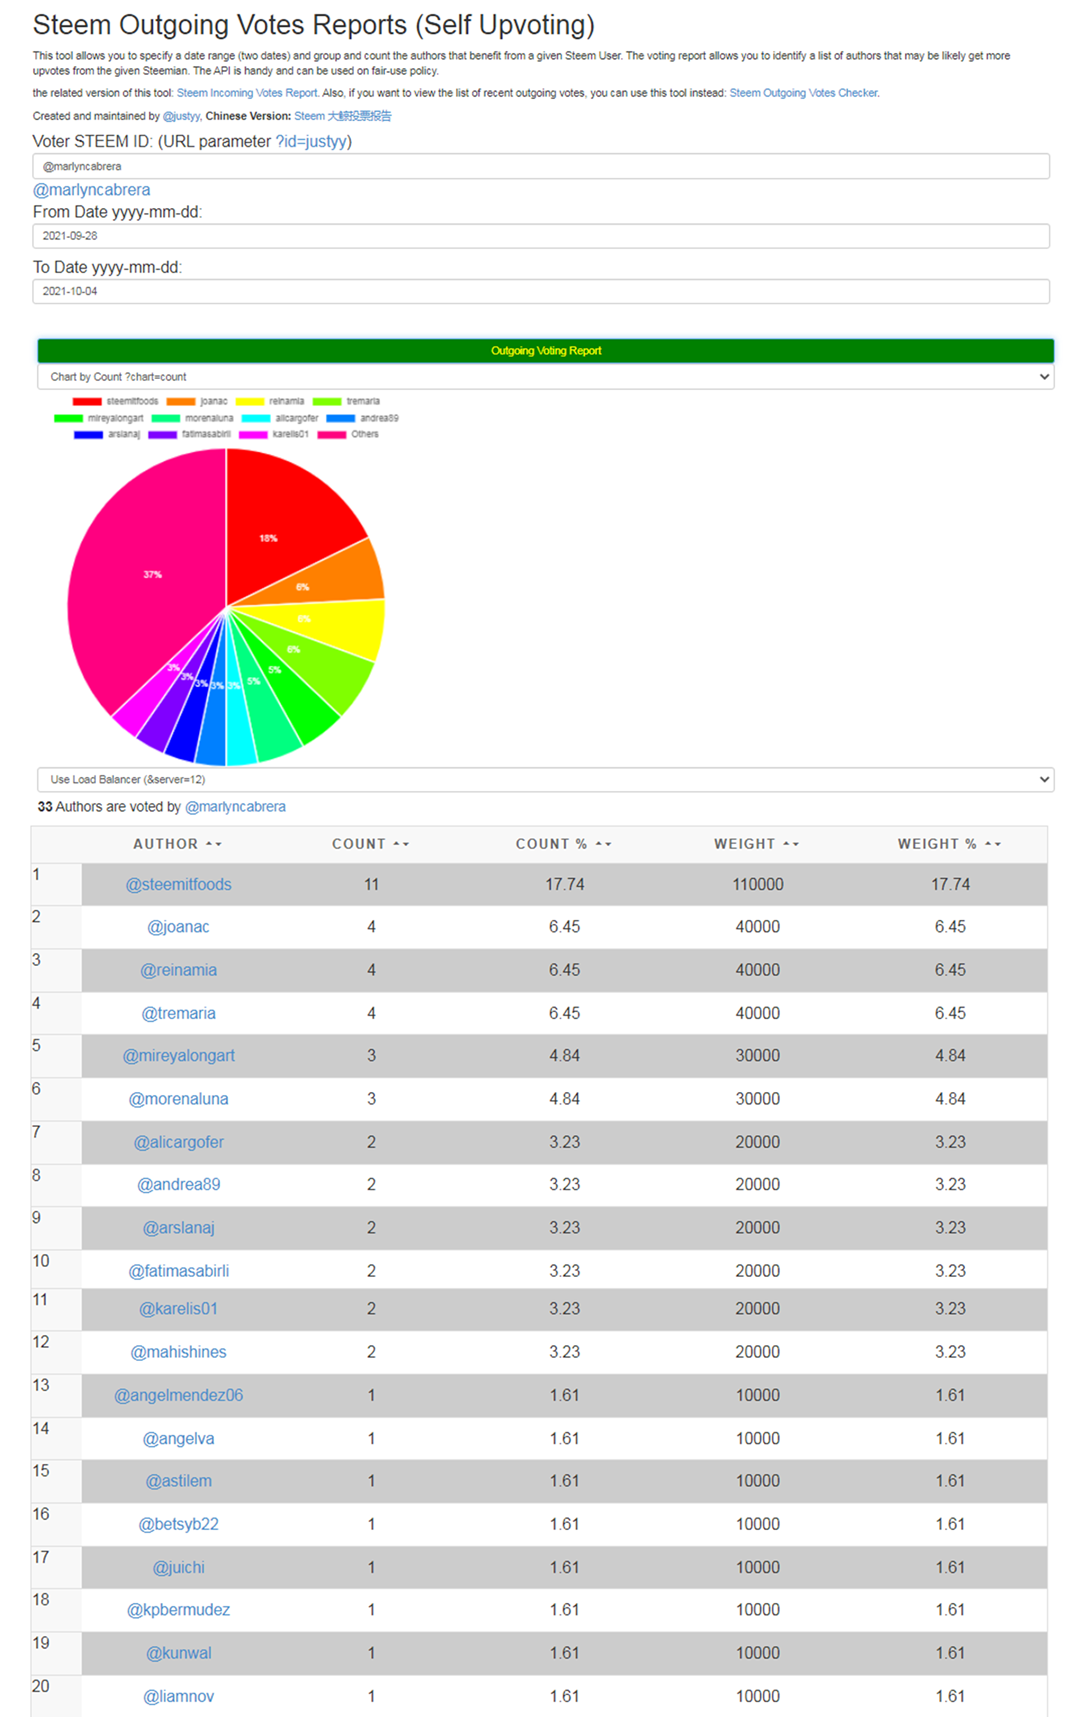
Task: Open the @tremaria author link
Action: click(x=178, y=1013)
